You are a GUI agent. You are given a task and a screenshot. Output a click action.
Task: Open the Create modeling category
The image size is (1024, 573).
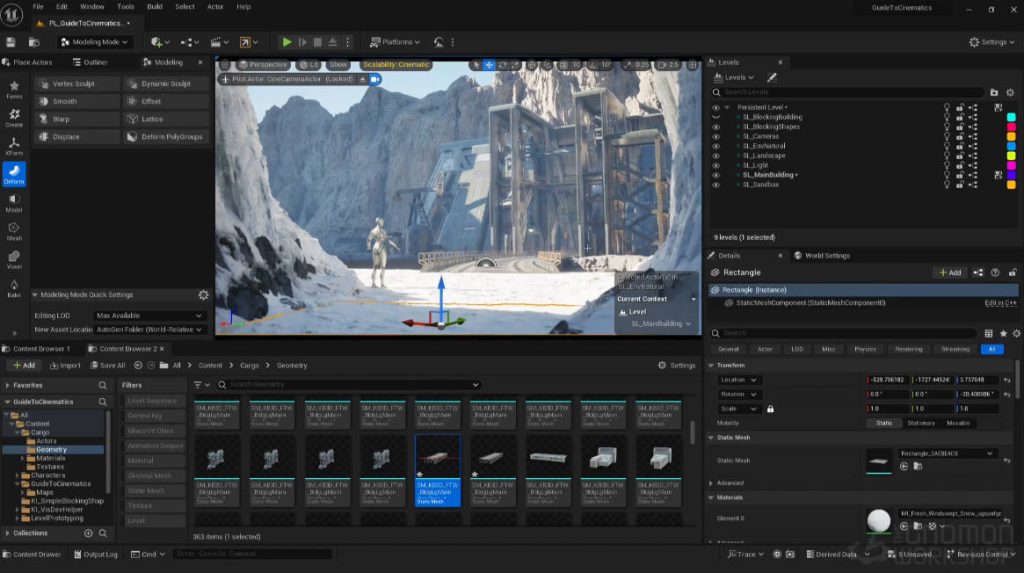click(x=14, y=118)
